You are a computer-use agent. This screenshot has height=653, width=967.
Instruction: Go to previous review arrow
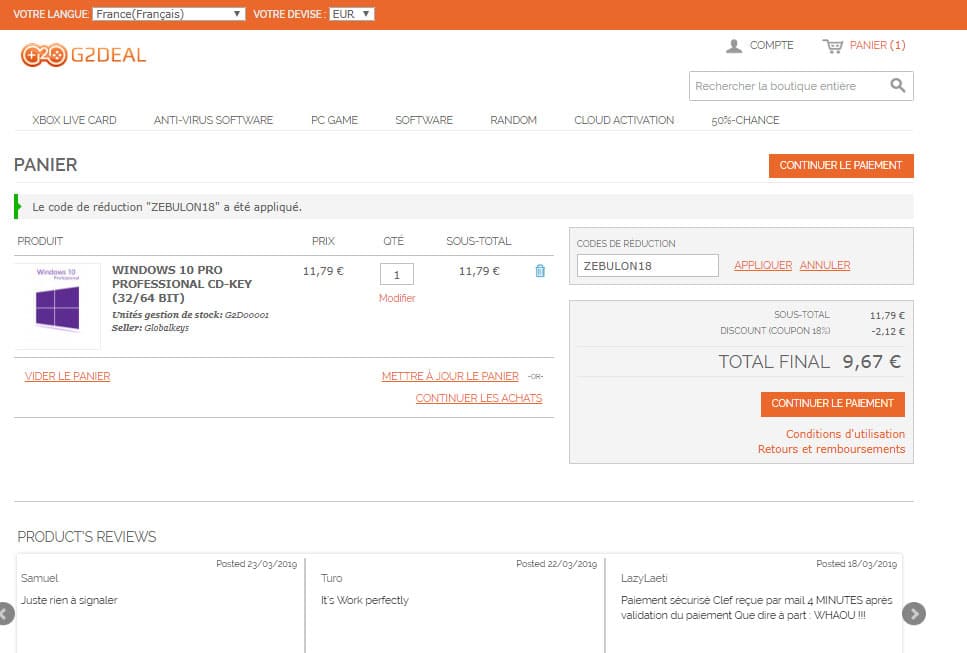click(5, 614)
